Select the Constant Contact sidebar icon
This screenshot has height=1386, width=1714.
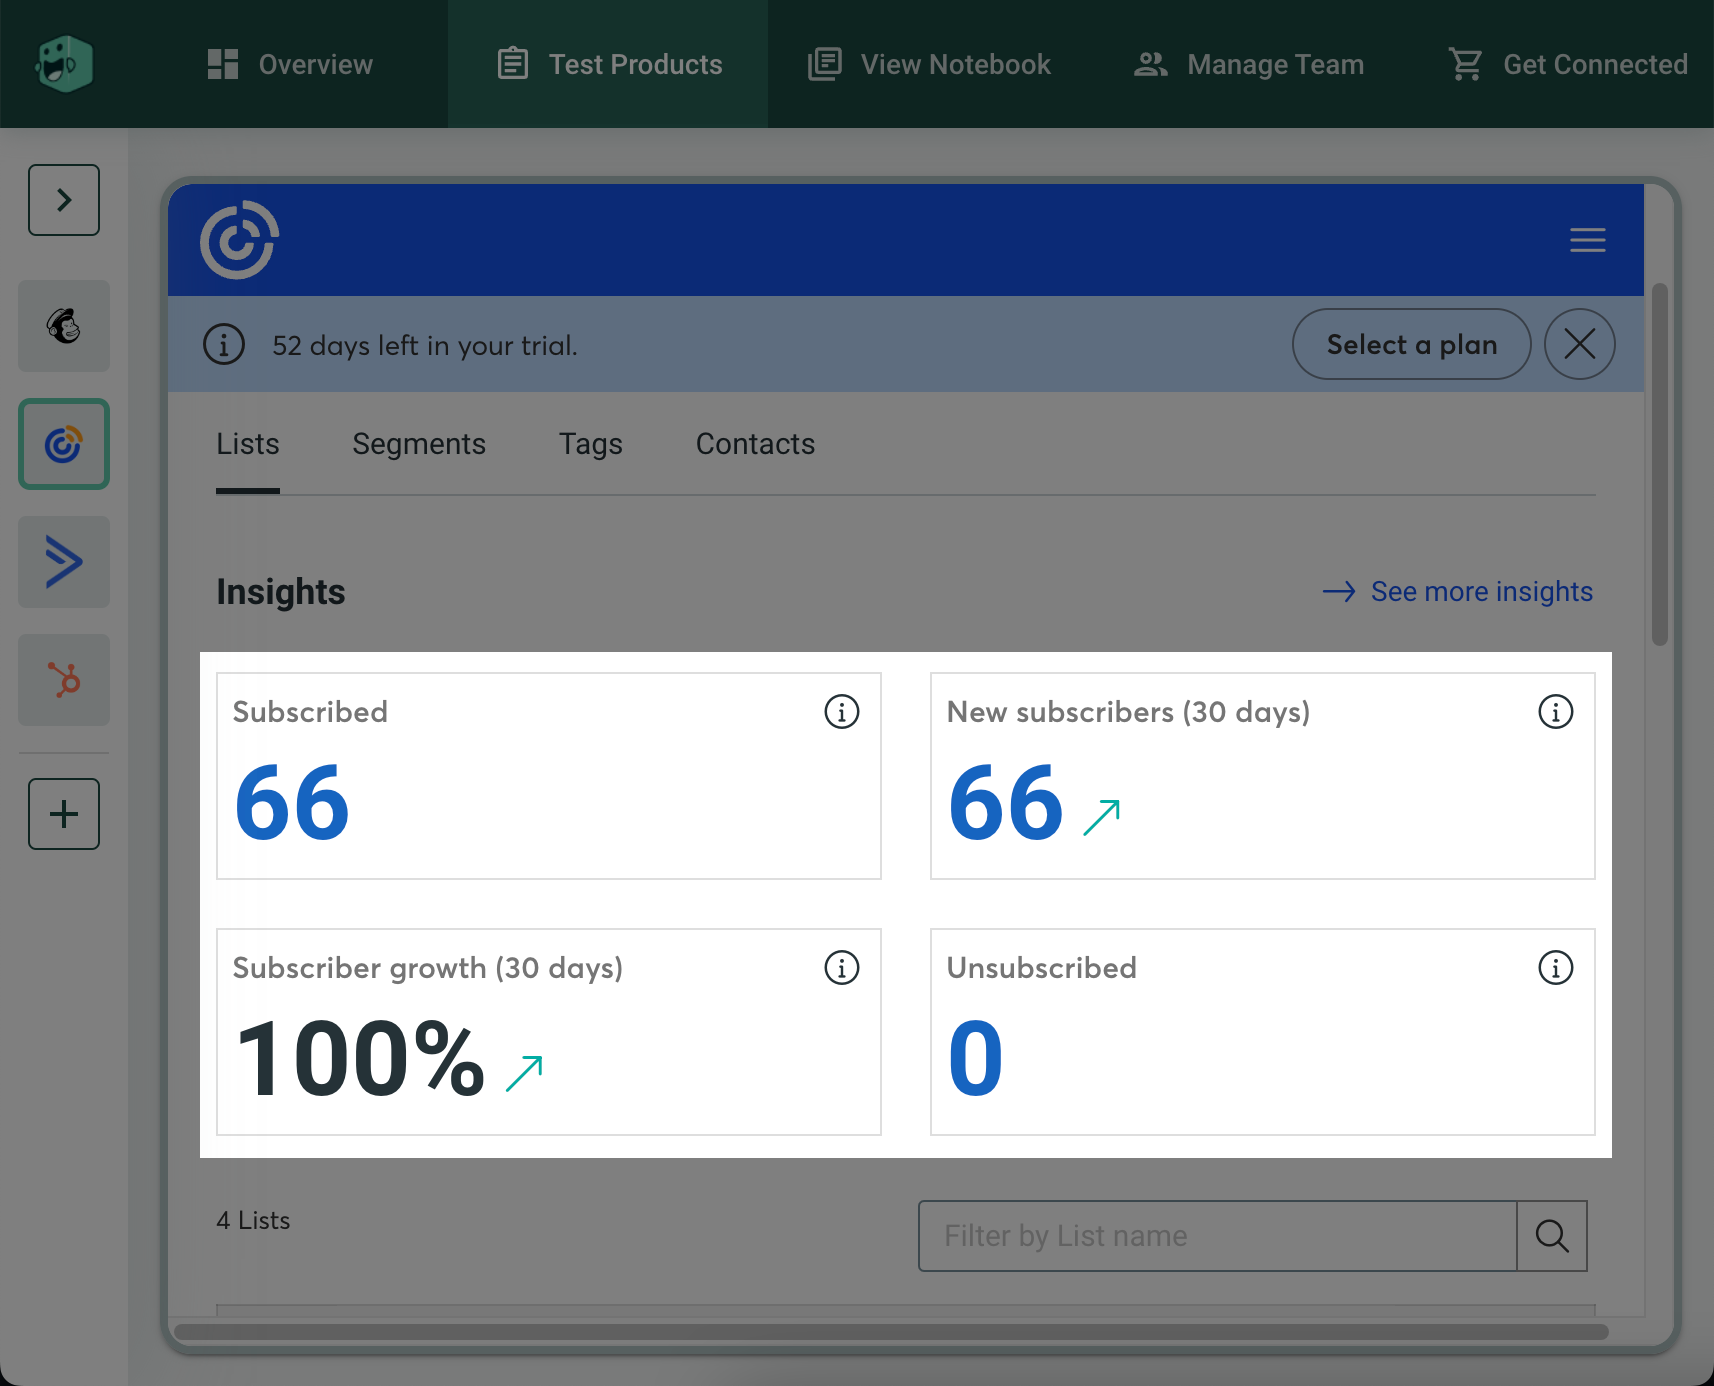64,444
